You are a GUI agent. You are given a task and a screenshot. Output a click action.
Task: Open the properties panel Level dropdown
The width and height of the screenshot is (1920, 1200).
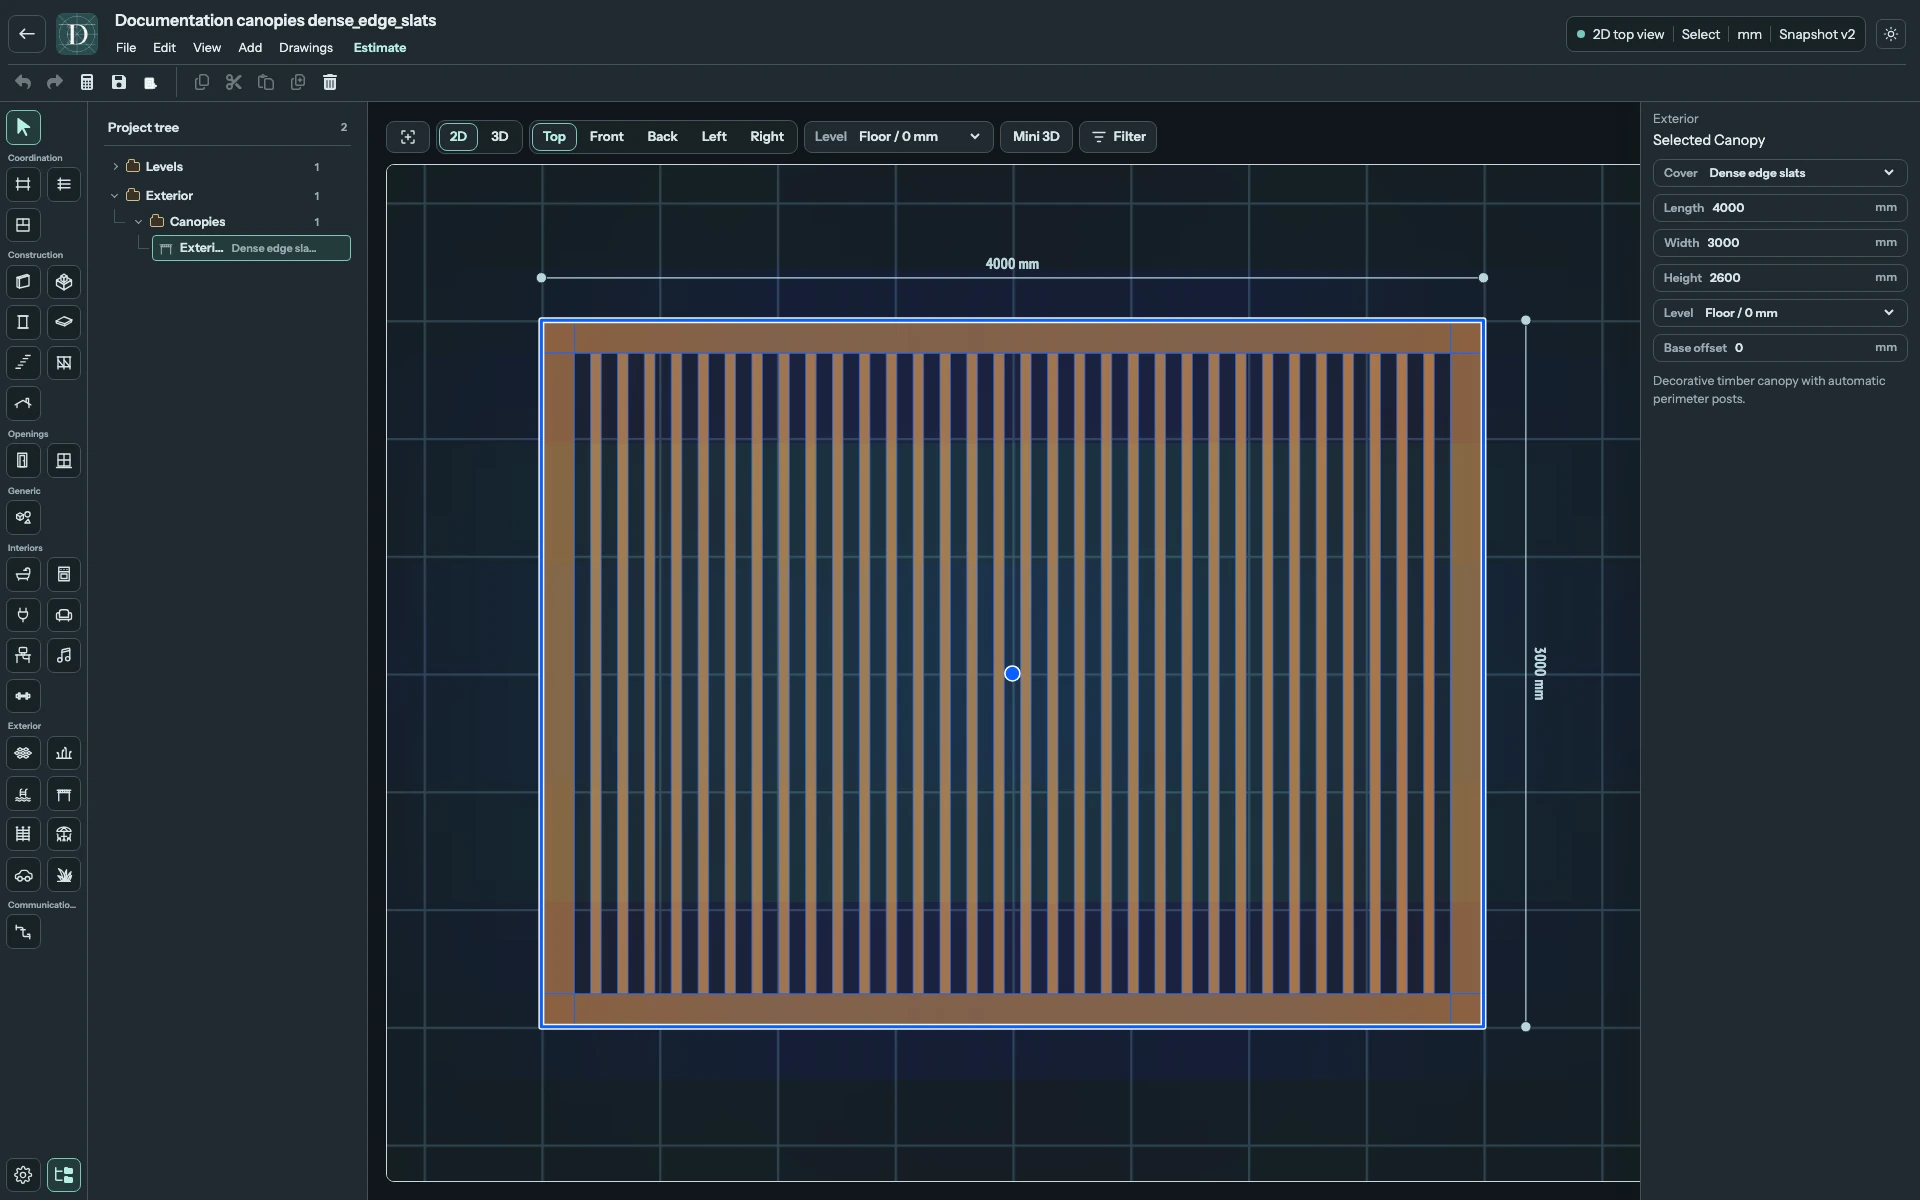[1779, 313]
